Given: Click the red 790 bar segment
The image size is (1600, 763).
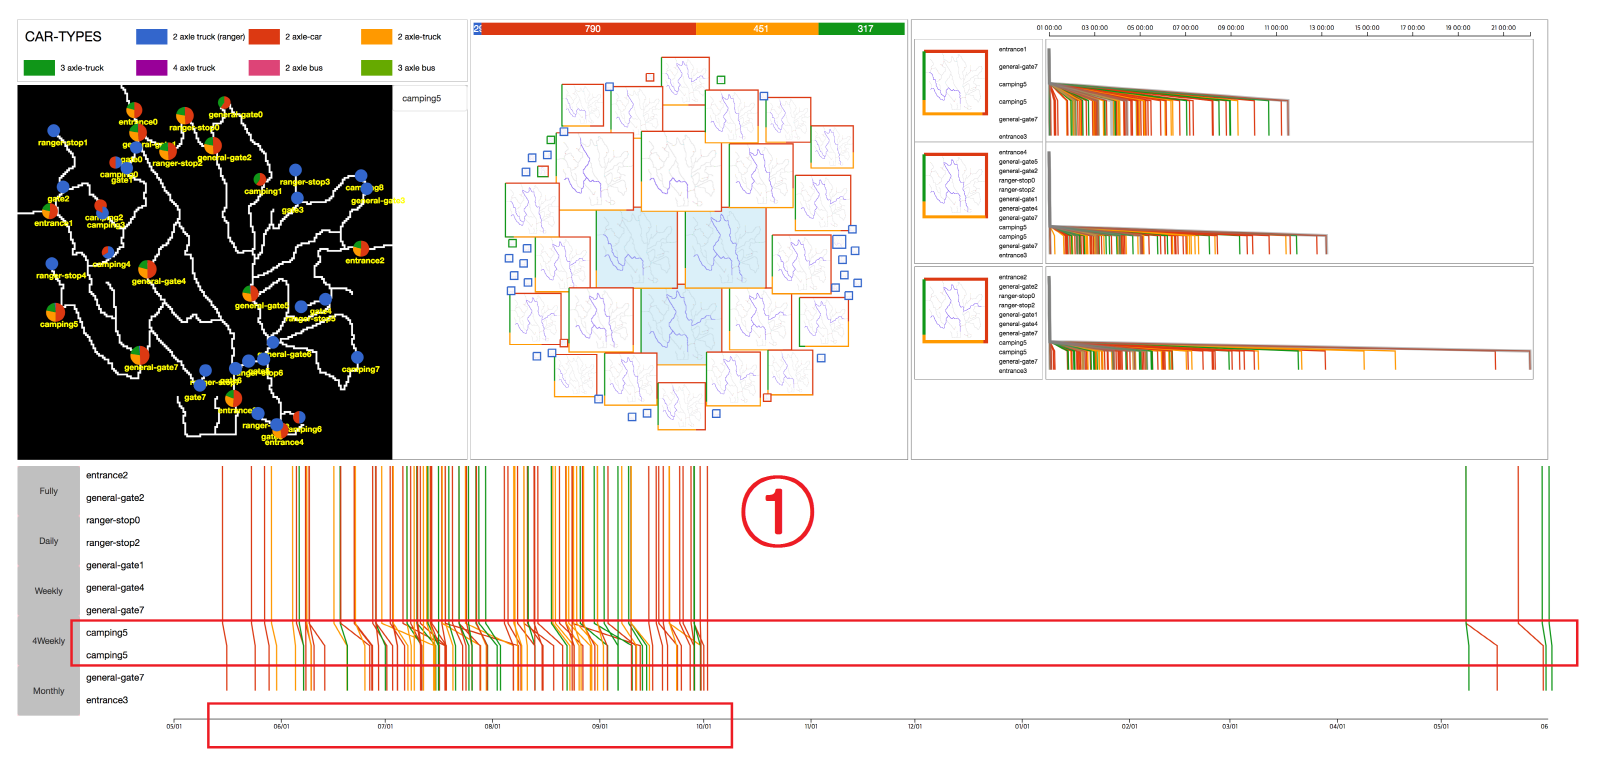Looking at the screenshot, I should click(591, 29).
